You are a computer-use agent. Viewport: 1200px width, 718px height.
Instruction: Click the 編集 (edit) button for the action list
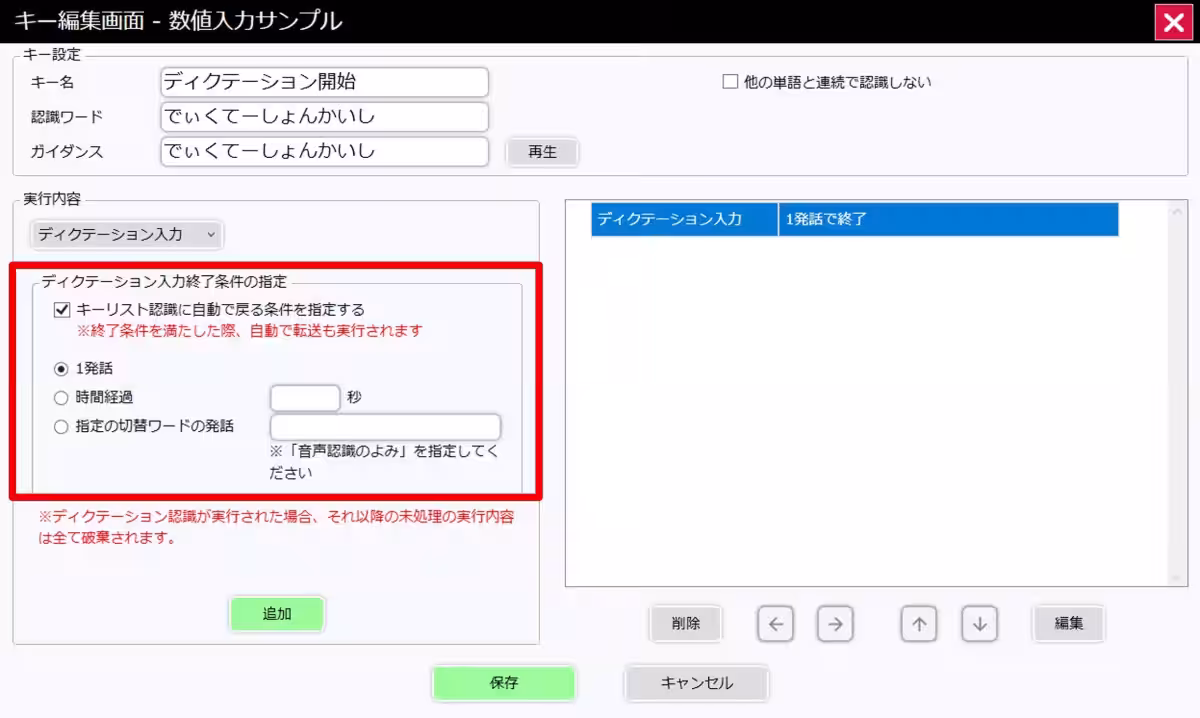(x=1068, y=623)
